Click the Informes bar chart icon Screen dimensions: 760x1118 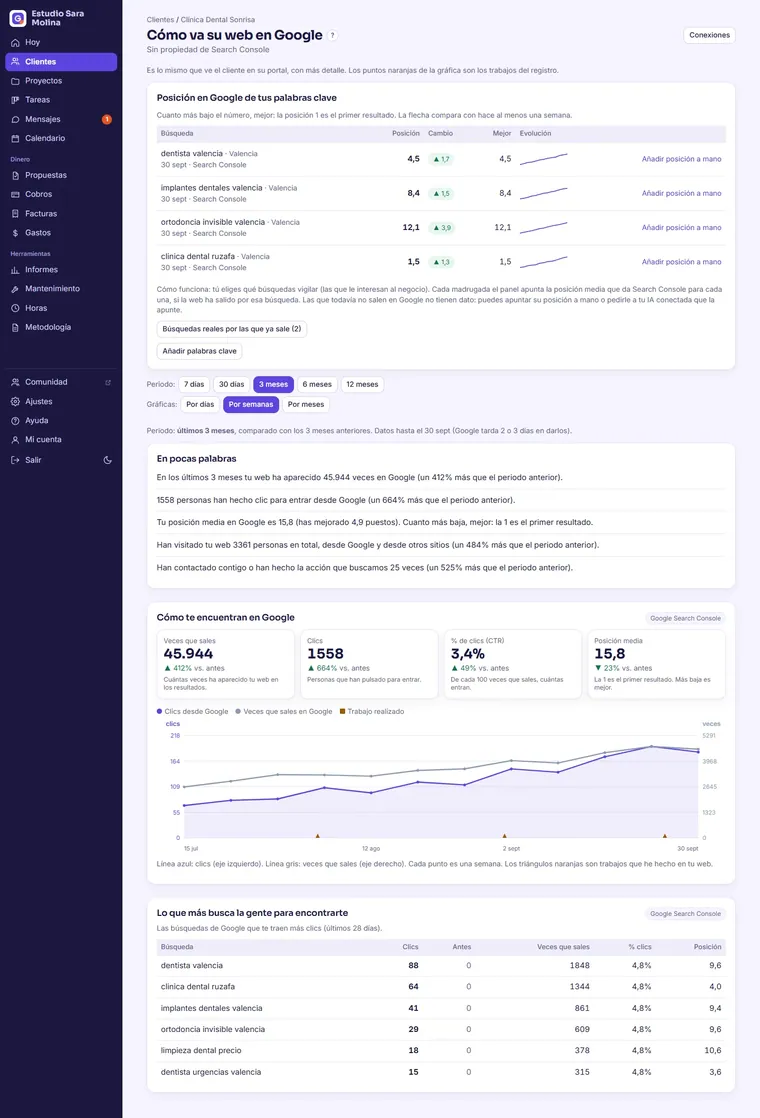coord(15,270)
